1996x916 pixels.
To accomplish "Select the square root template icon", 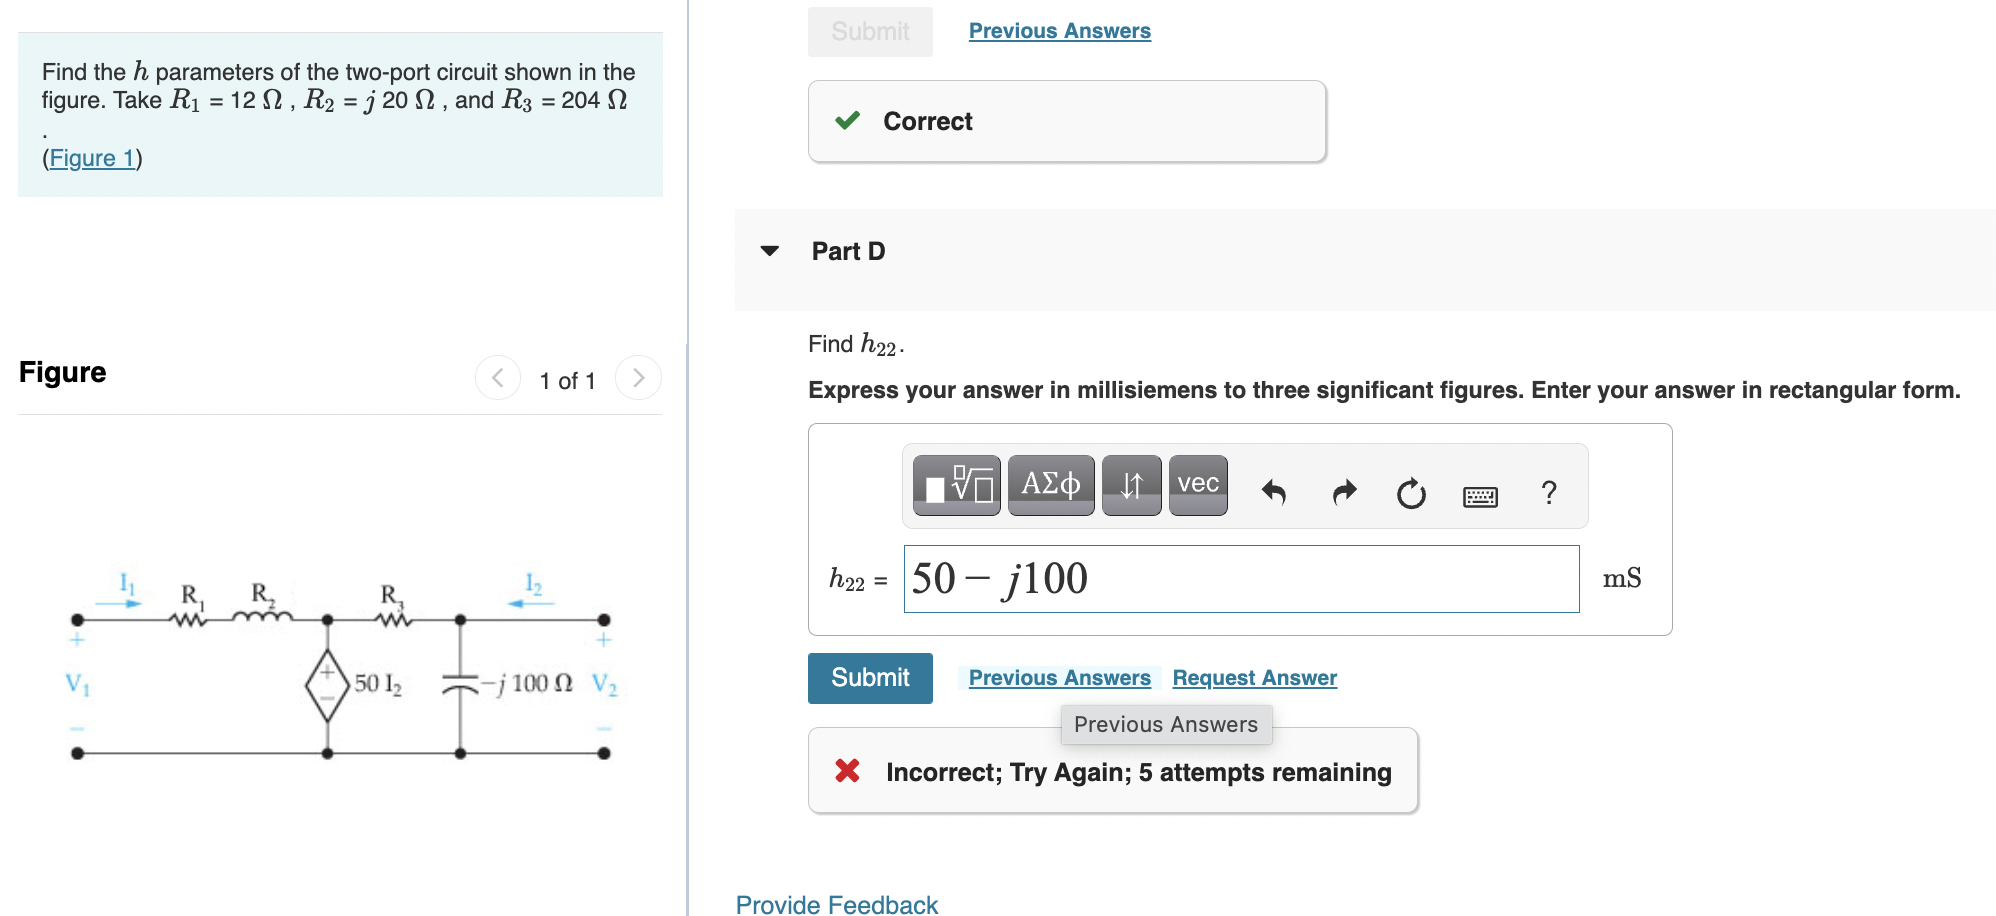I will (954, 485).
